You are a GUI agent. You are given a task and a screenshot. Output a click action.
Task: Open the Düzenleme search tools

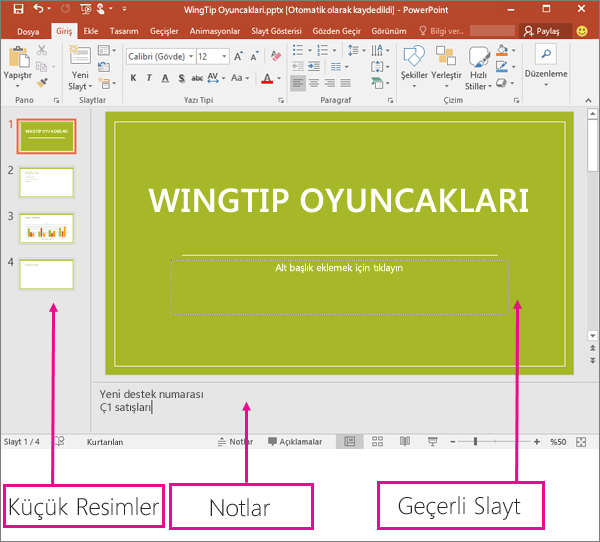pos(546,65)
